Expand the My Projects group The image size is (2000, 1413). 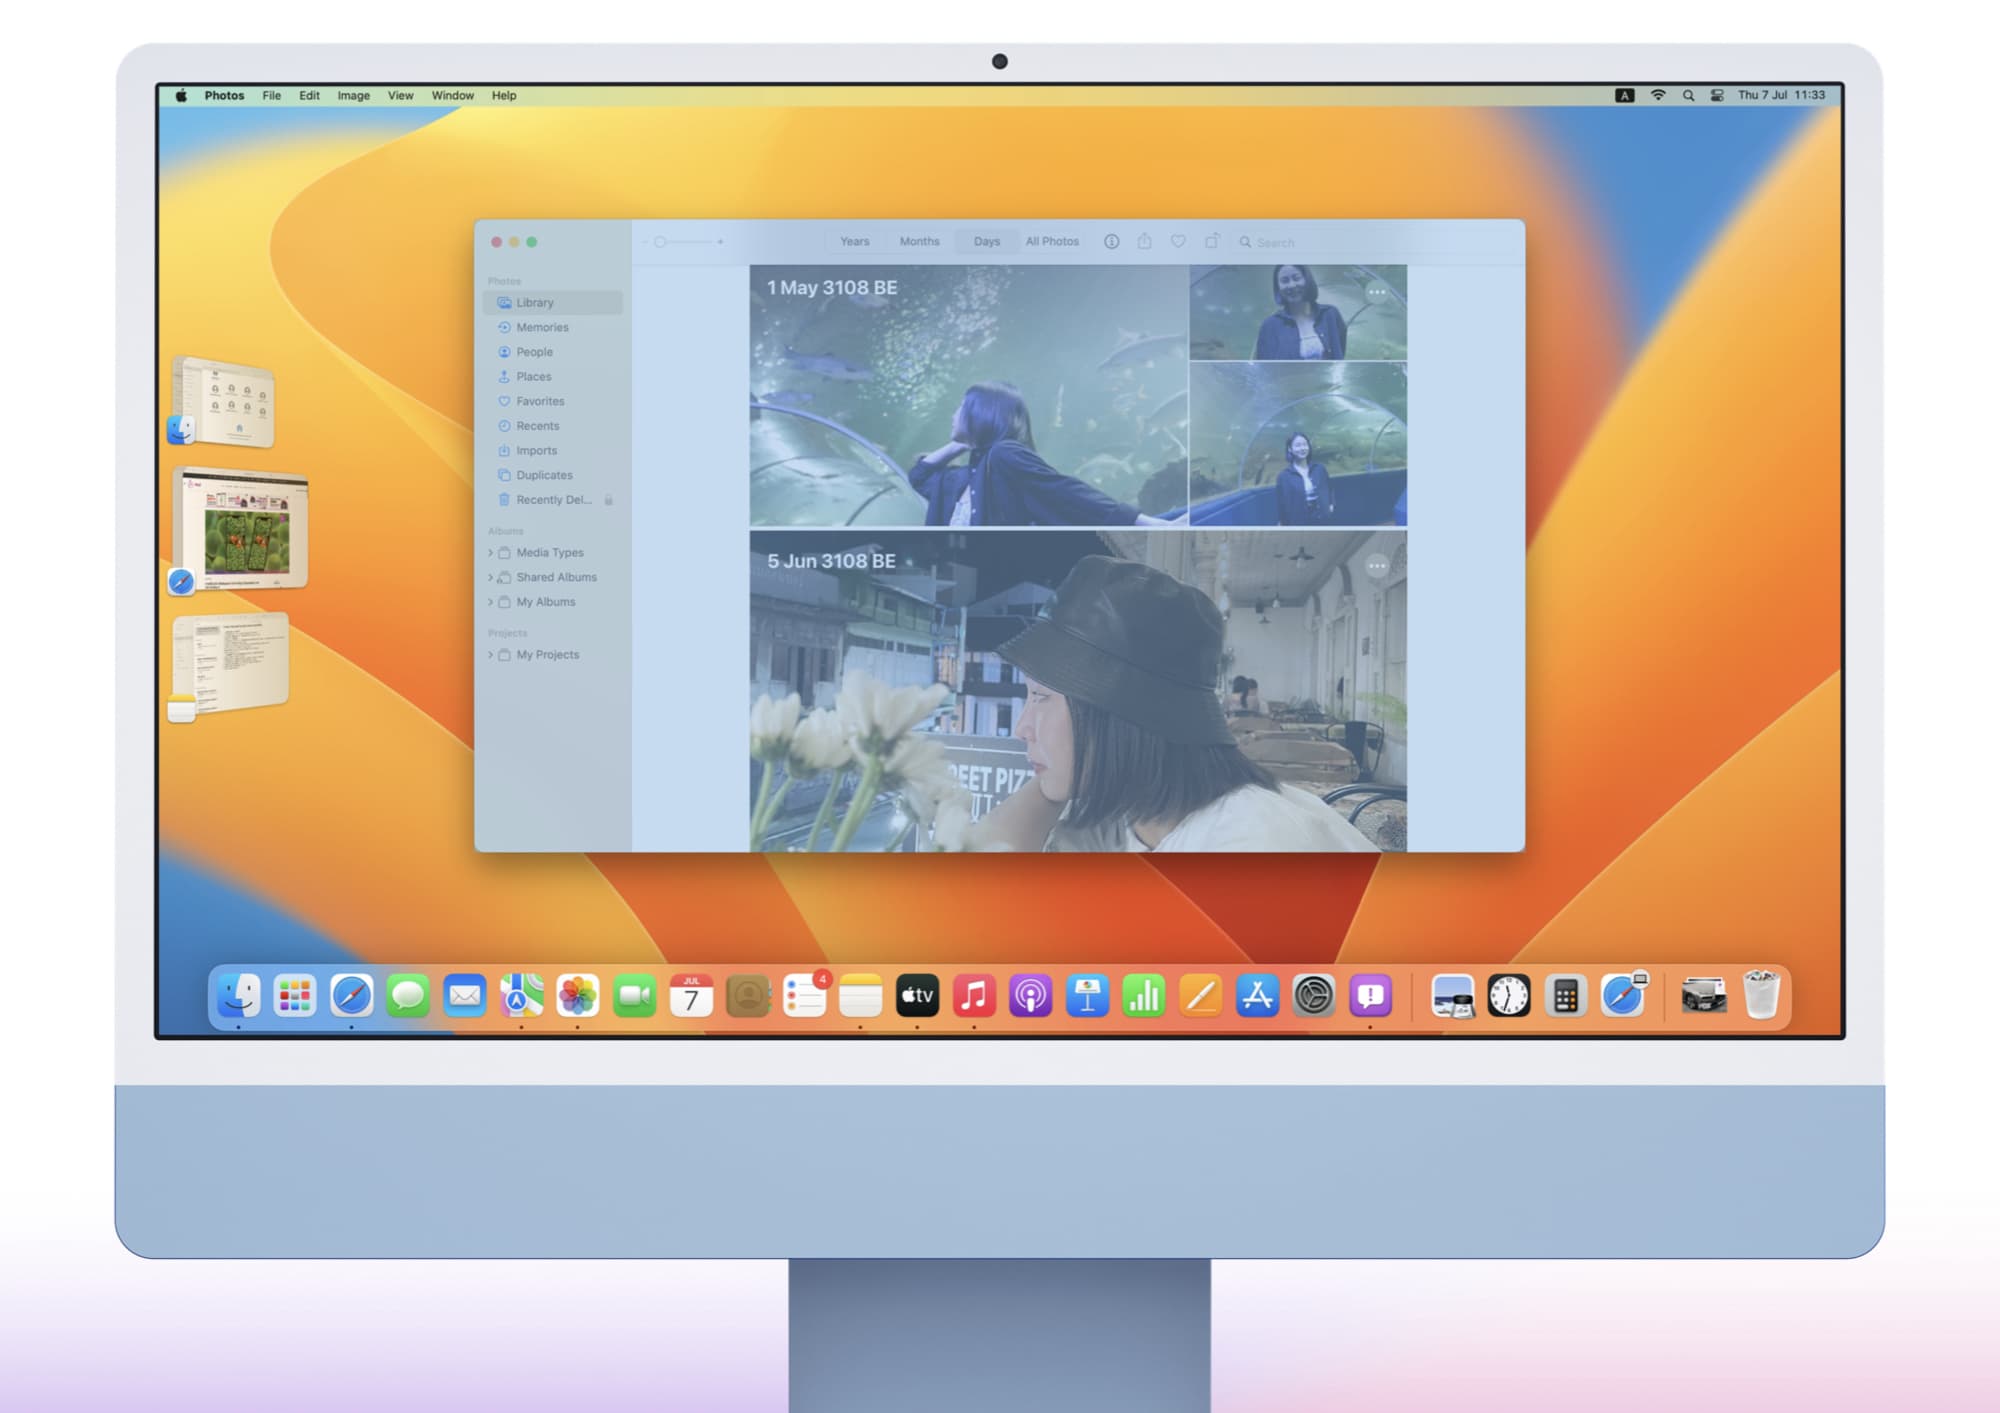[x=490, y=655]
